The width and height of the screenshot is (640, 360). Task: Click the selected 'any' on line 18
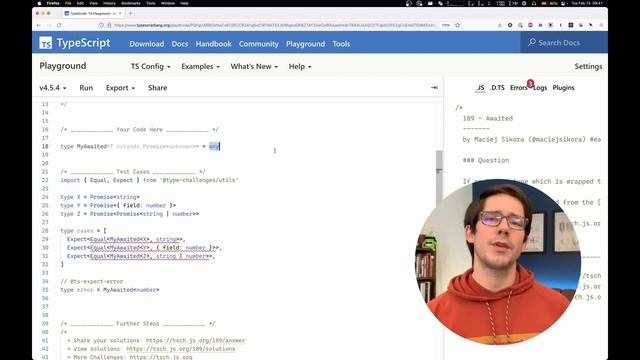(x=214, y=146)
